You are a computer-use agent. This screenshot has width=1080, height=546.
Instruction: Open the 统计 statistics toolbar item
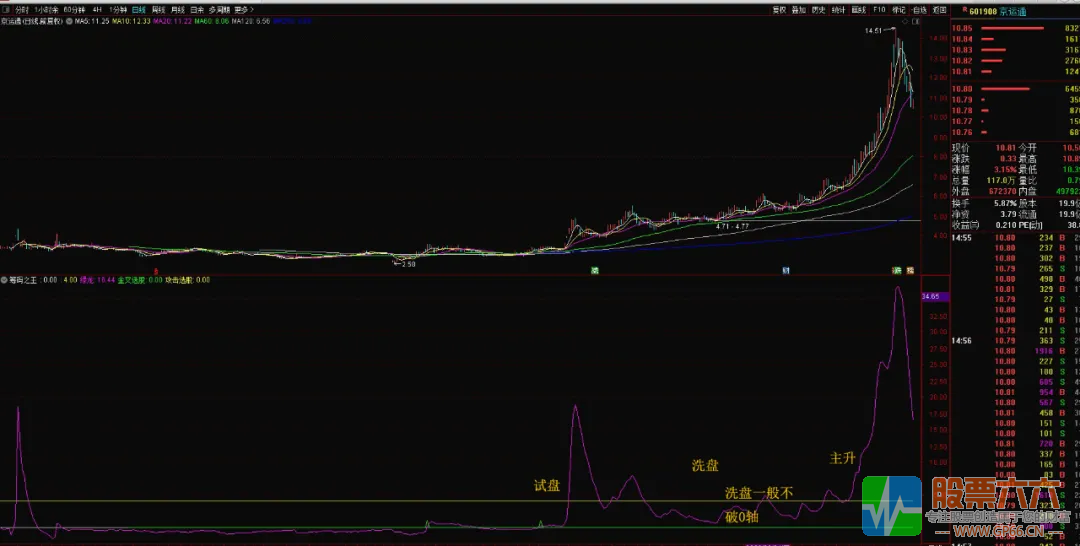pos(838,9)
